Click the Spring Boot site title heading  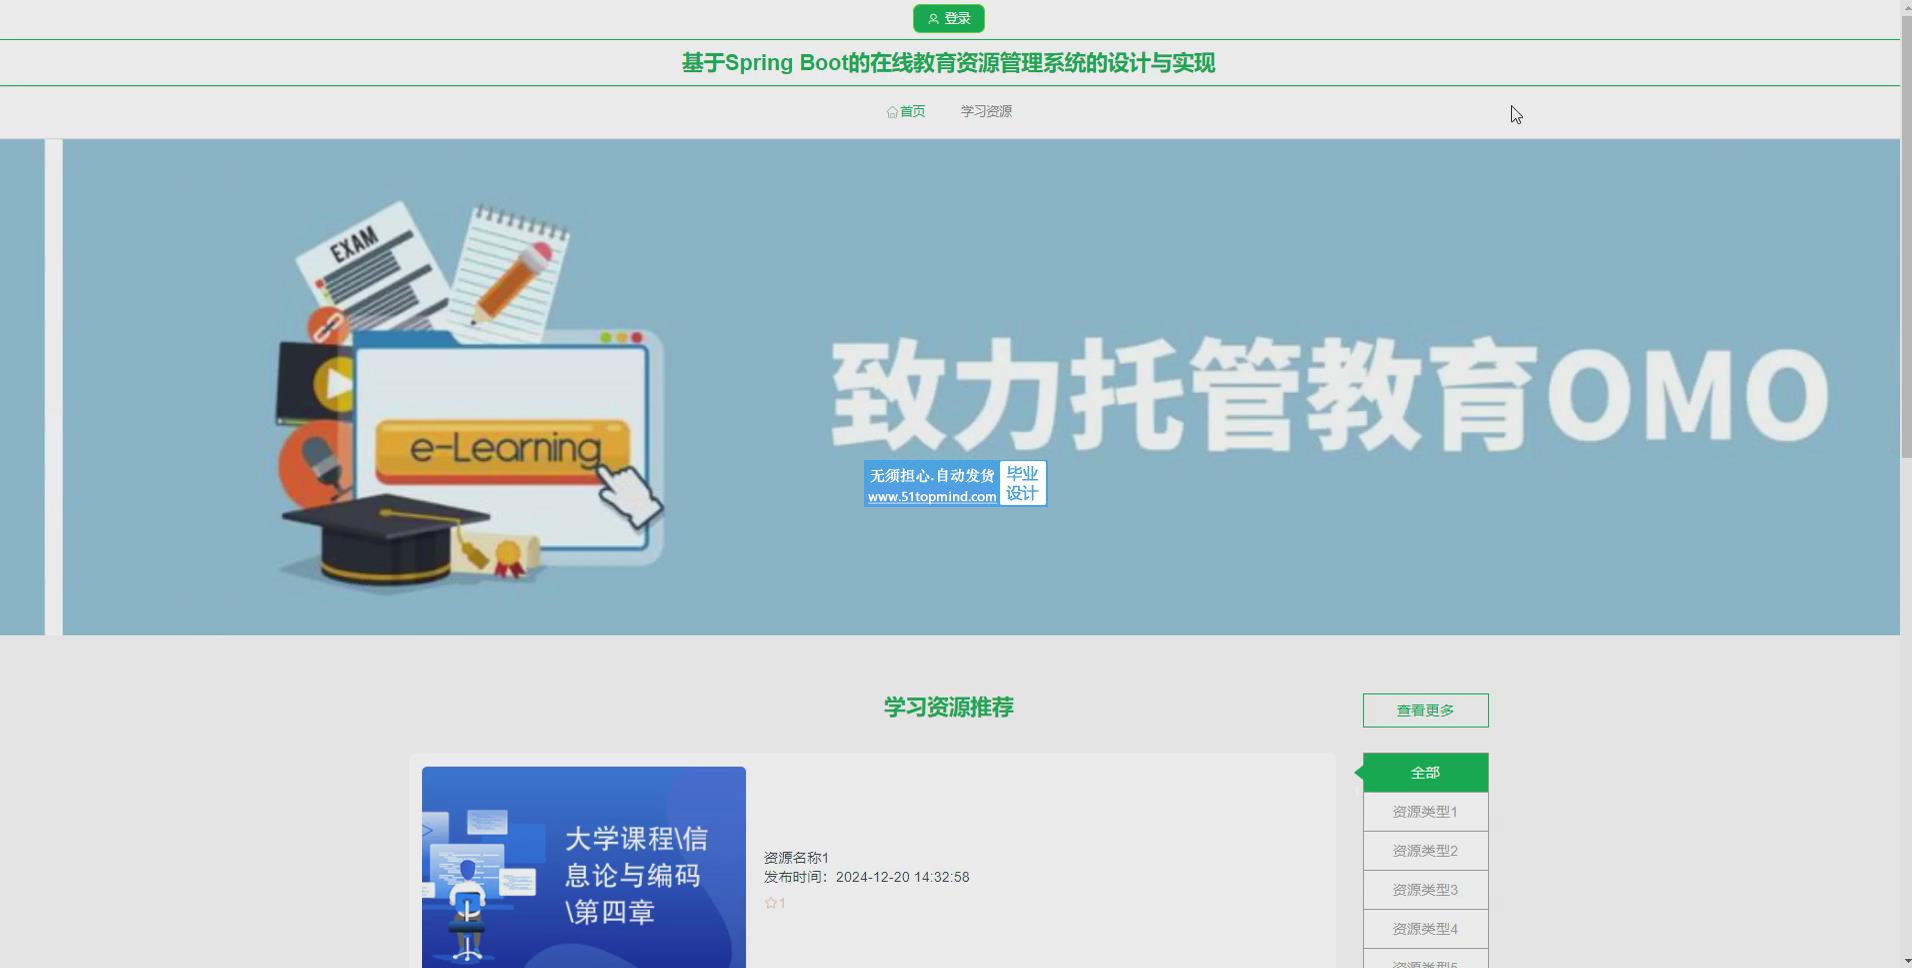coord(948,63)
